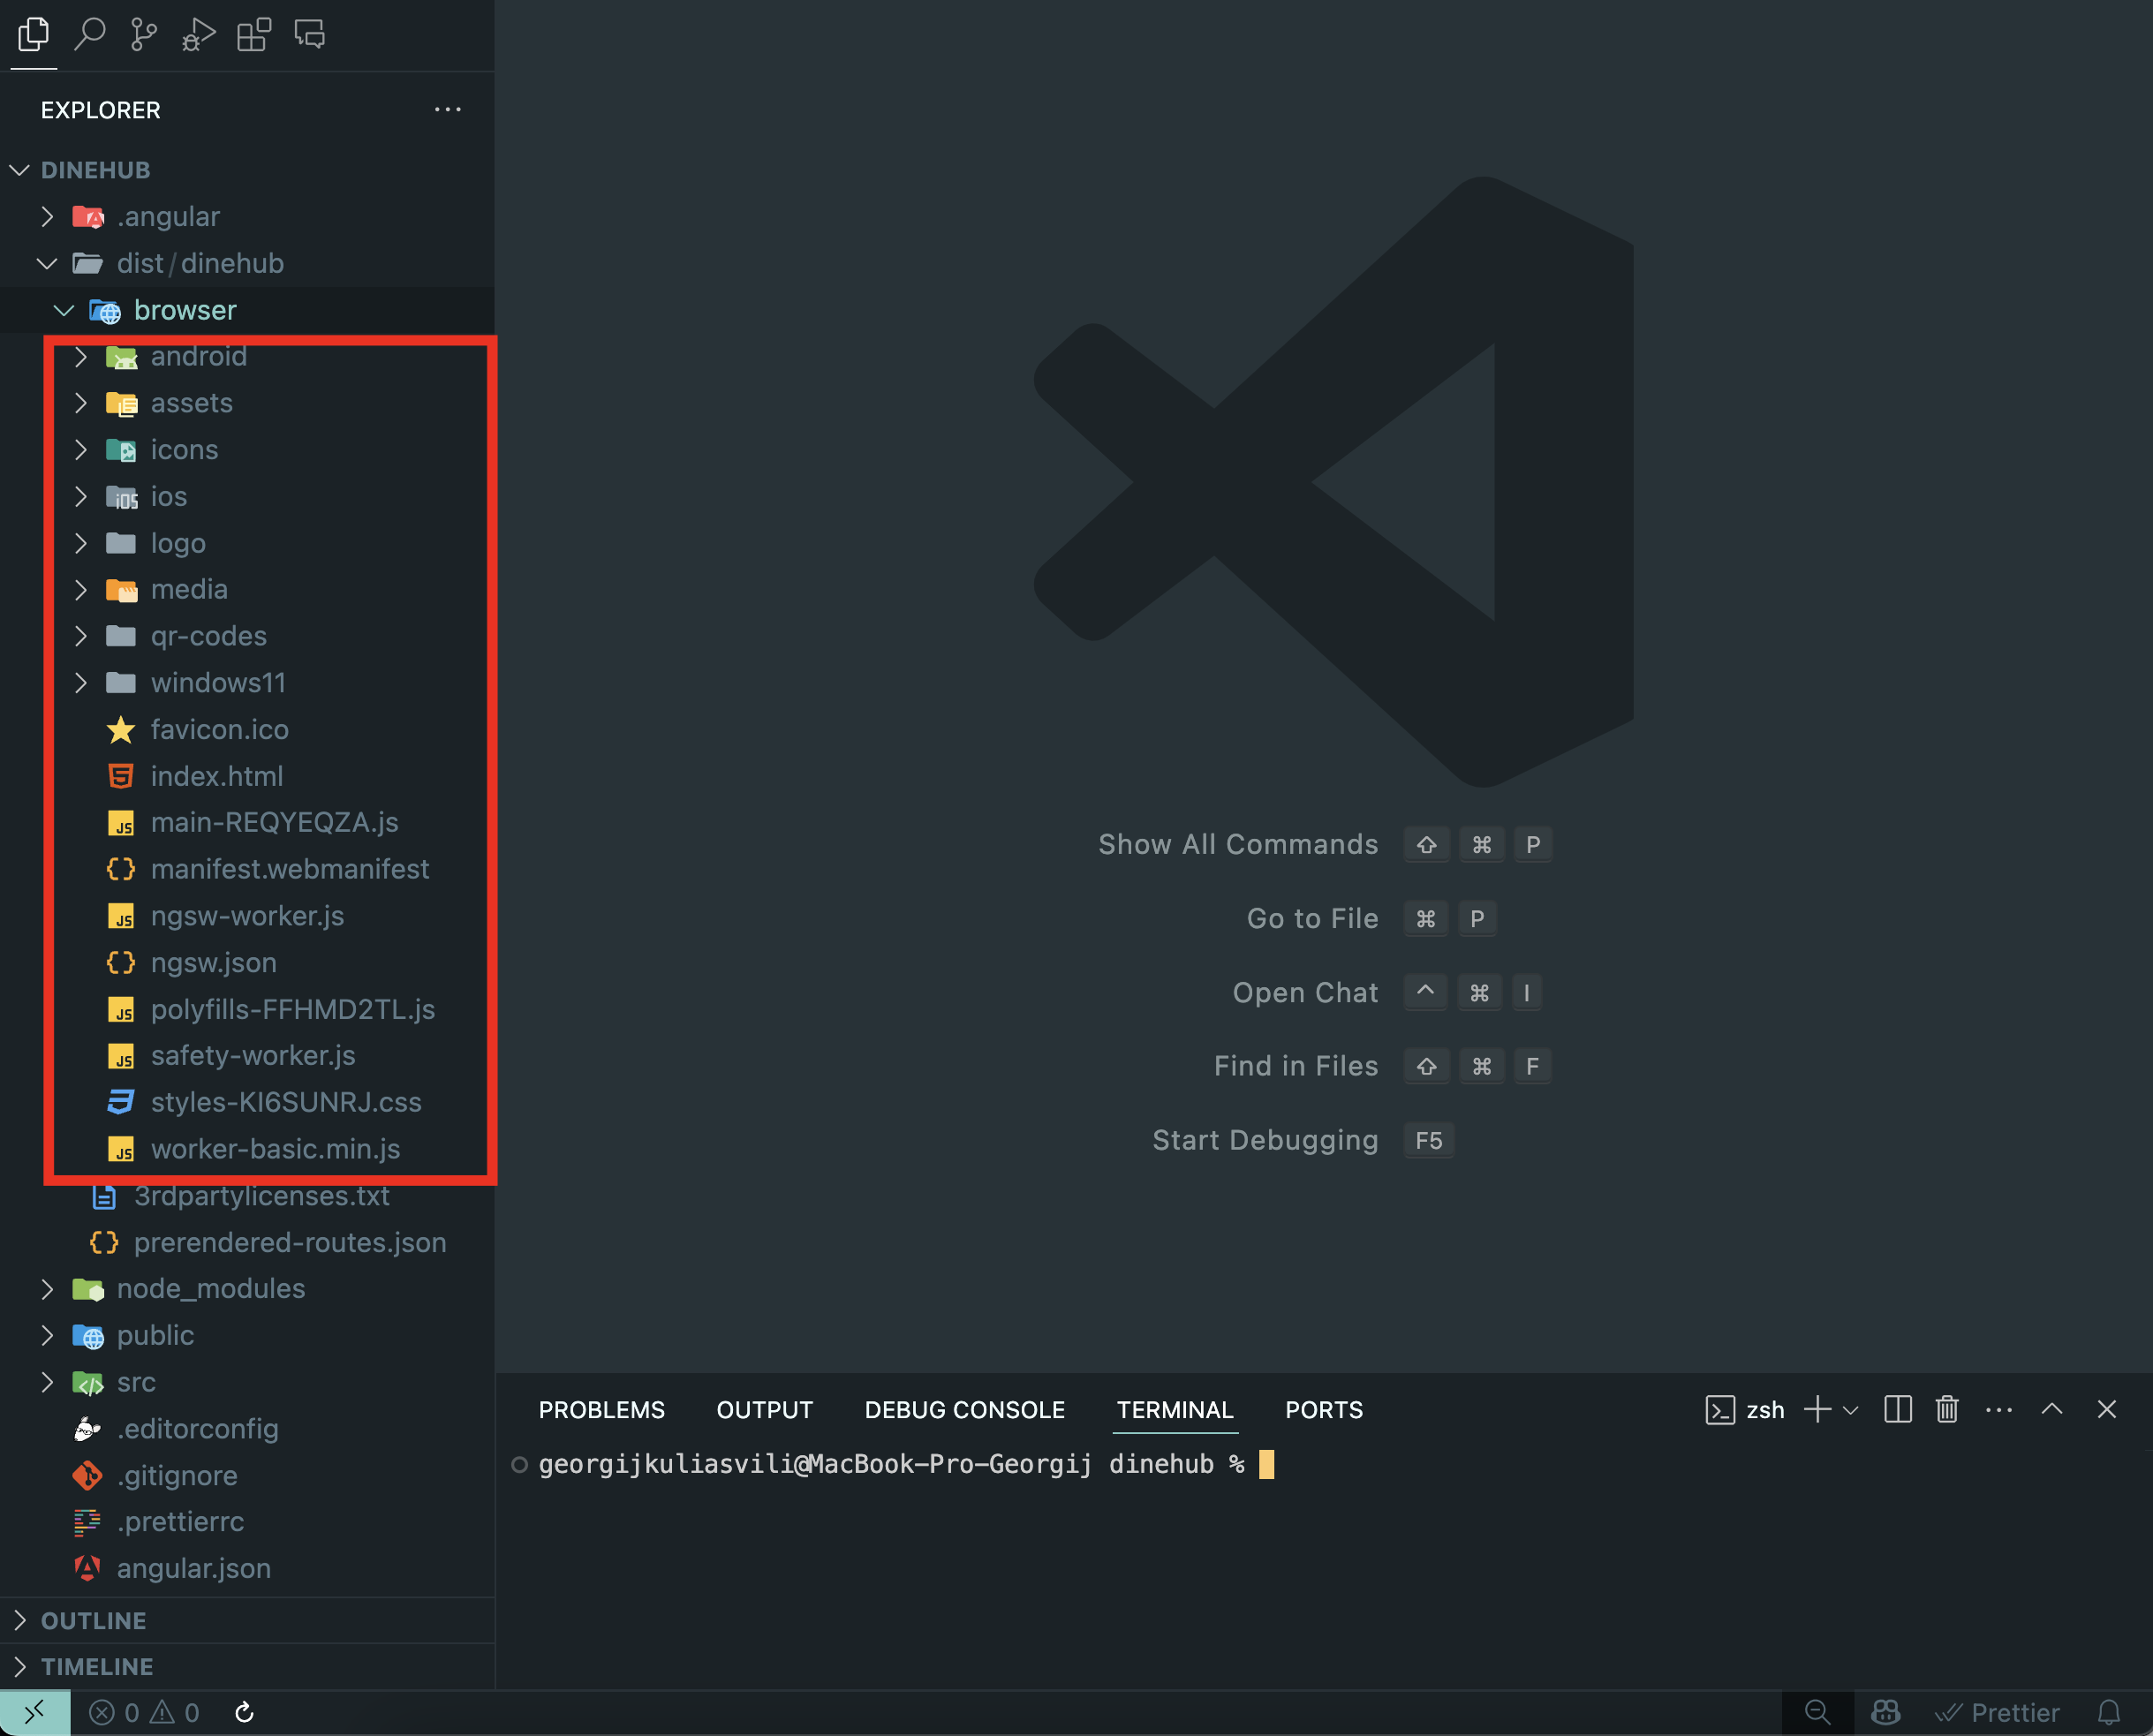The height and width of the screenshot is (1736, 2153).
Task: Open prerendered-routes.json file
Action: click(x=247, y=1242)
